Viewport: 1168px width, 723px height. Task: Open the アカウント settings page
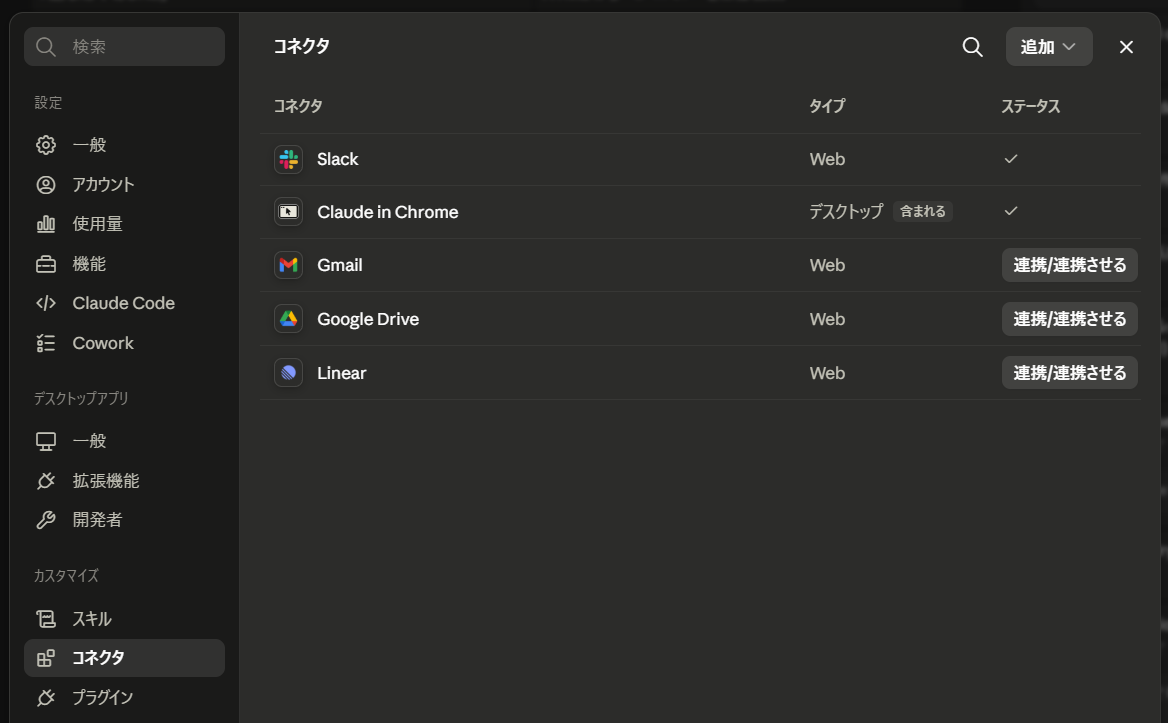(x=124, y=185)
